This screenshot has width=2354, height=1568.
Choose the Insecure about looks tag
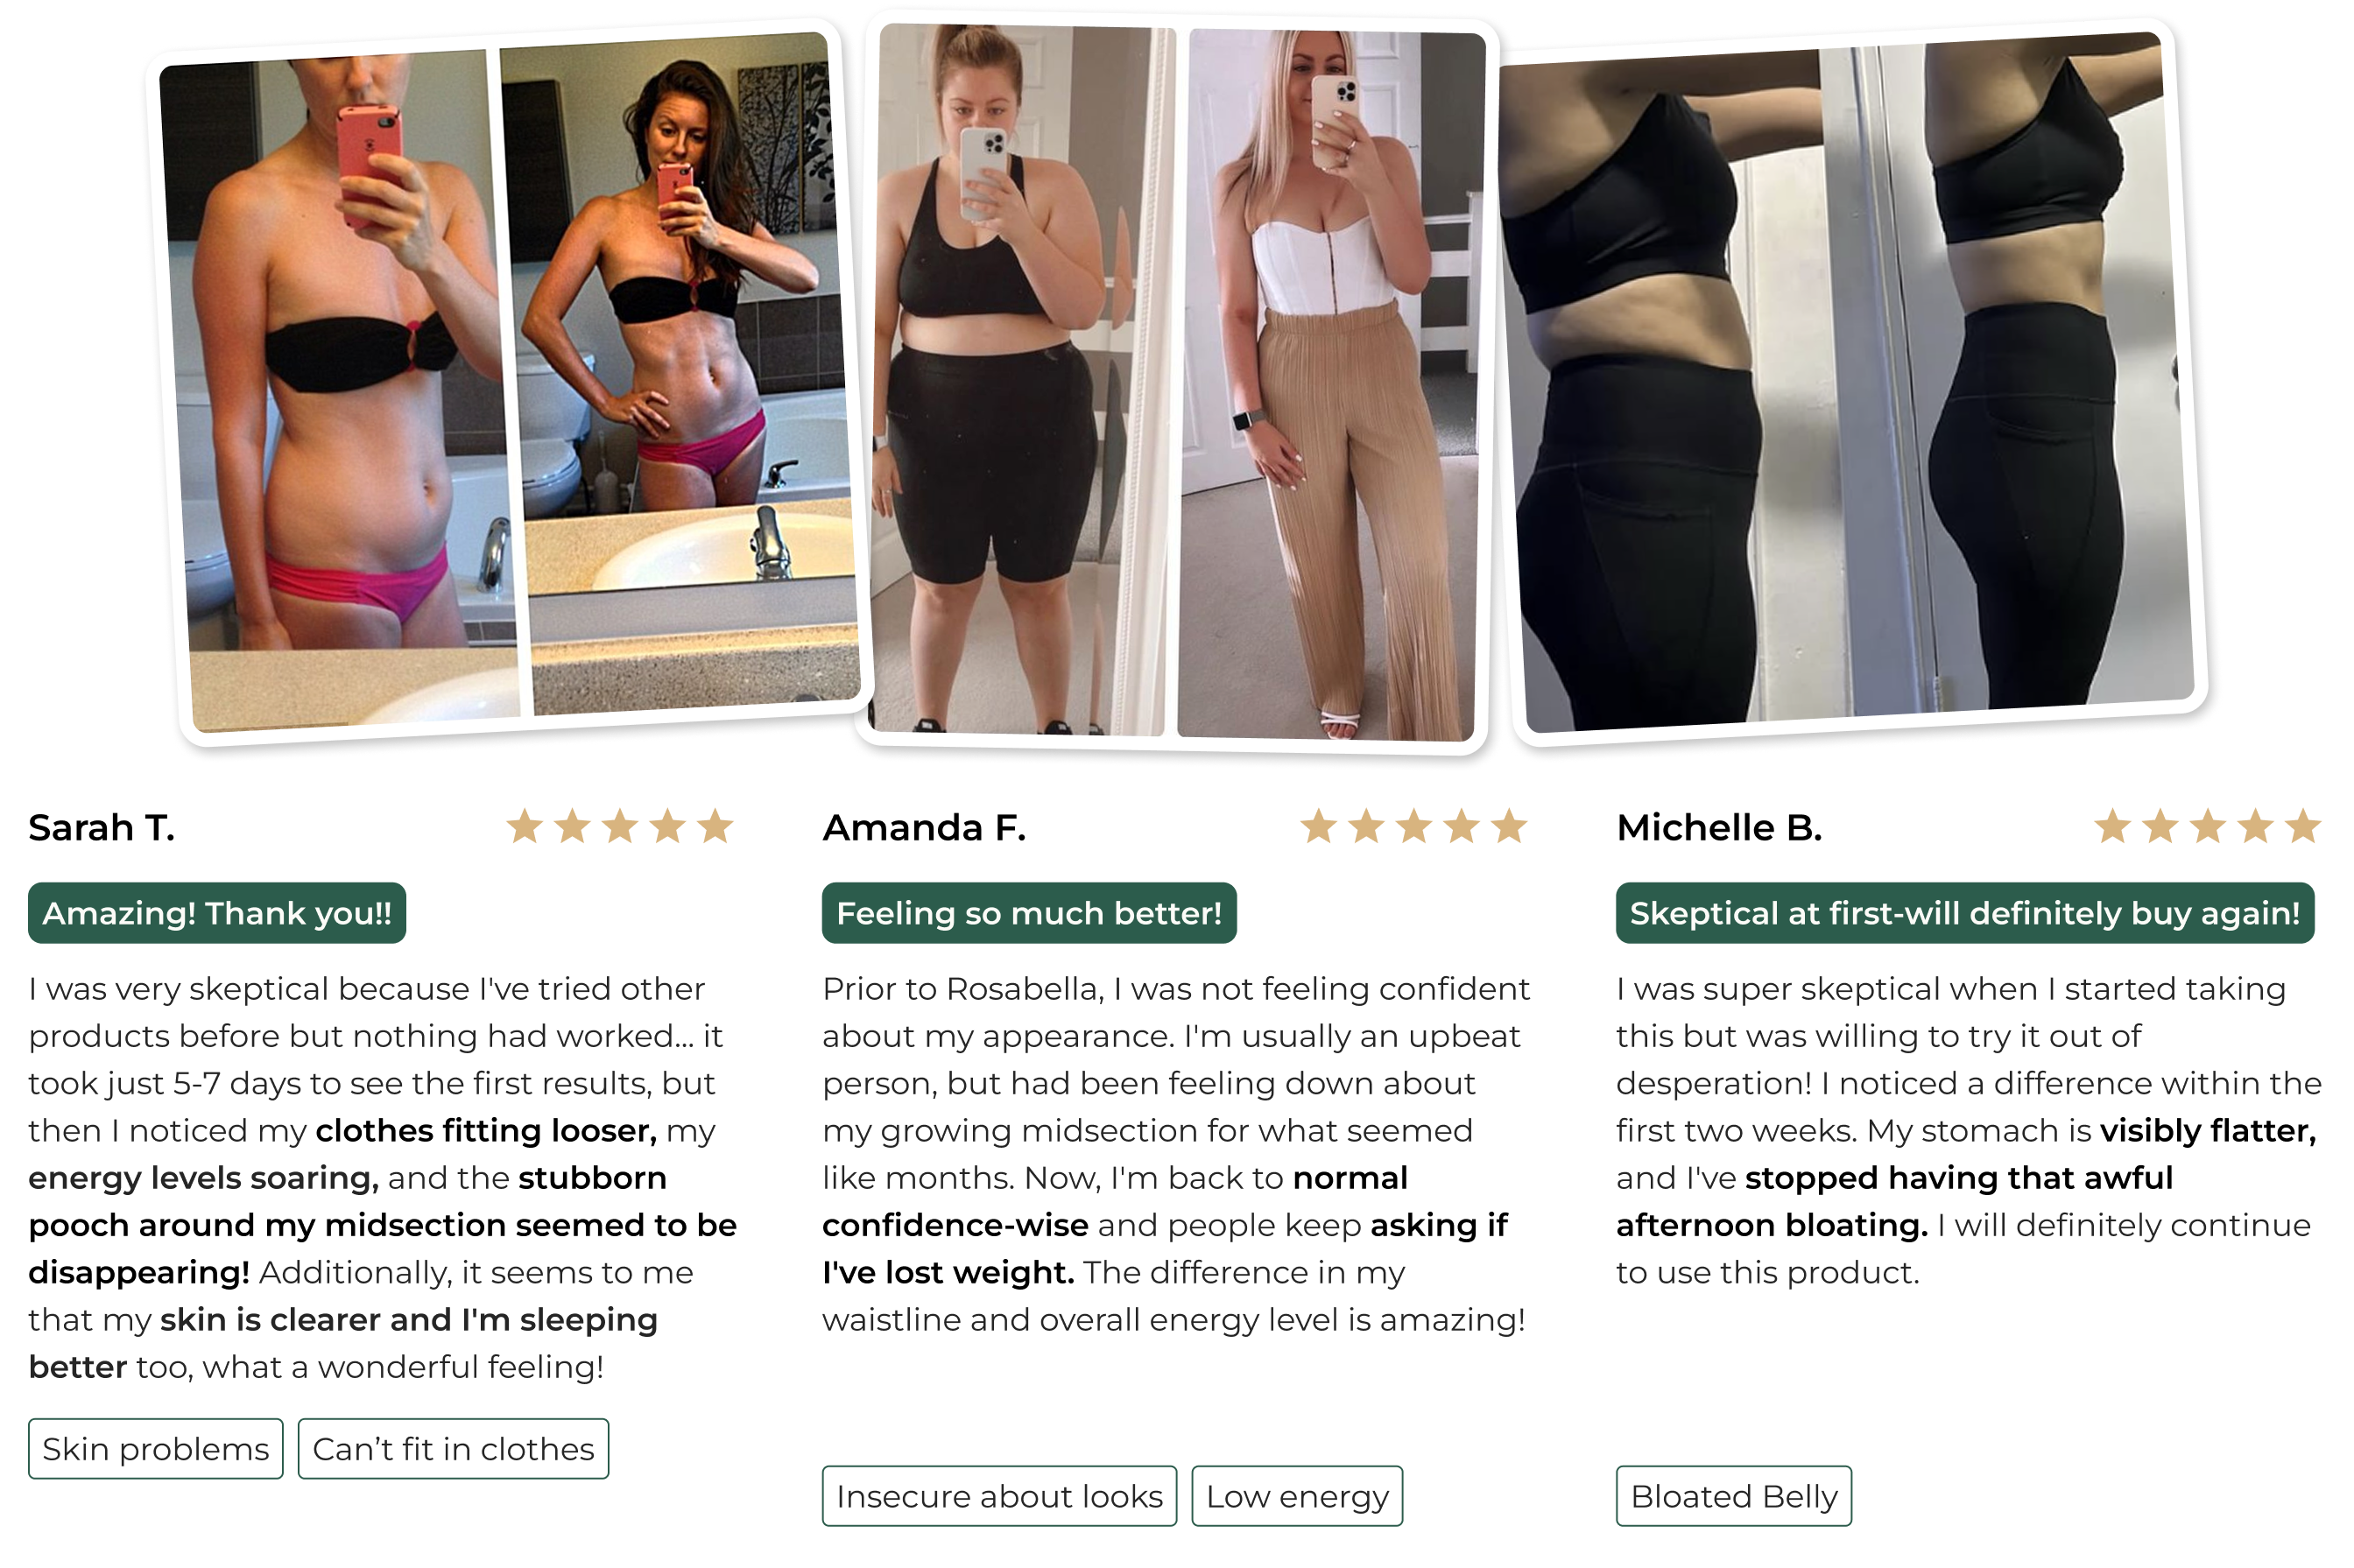[x=999, y=1496]
